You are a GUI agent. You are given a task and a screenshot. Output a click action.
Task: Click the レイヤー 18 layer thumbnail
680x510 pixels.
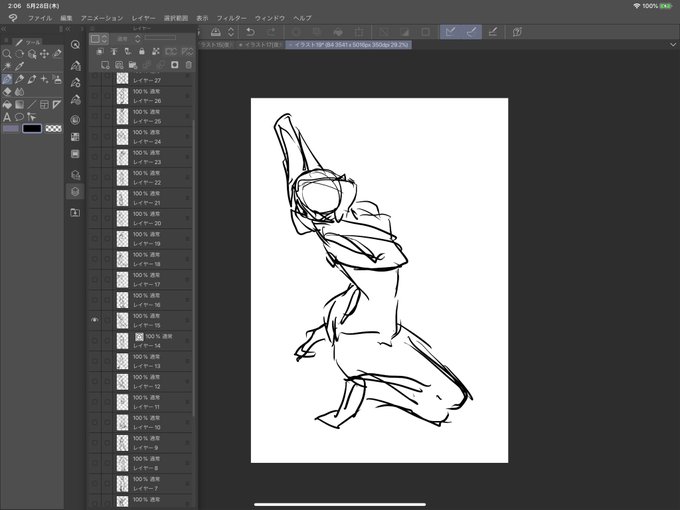123,259
